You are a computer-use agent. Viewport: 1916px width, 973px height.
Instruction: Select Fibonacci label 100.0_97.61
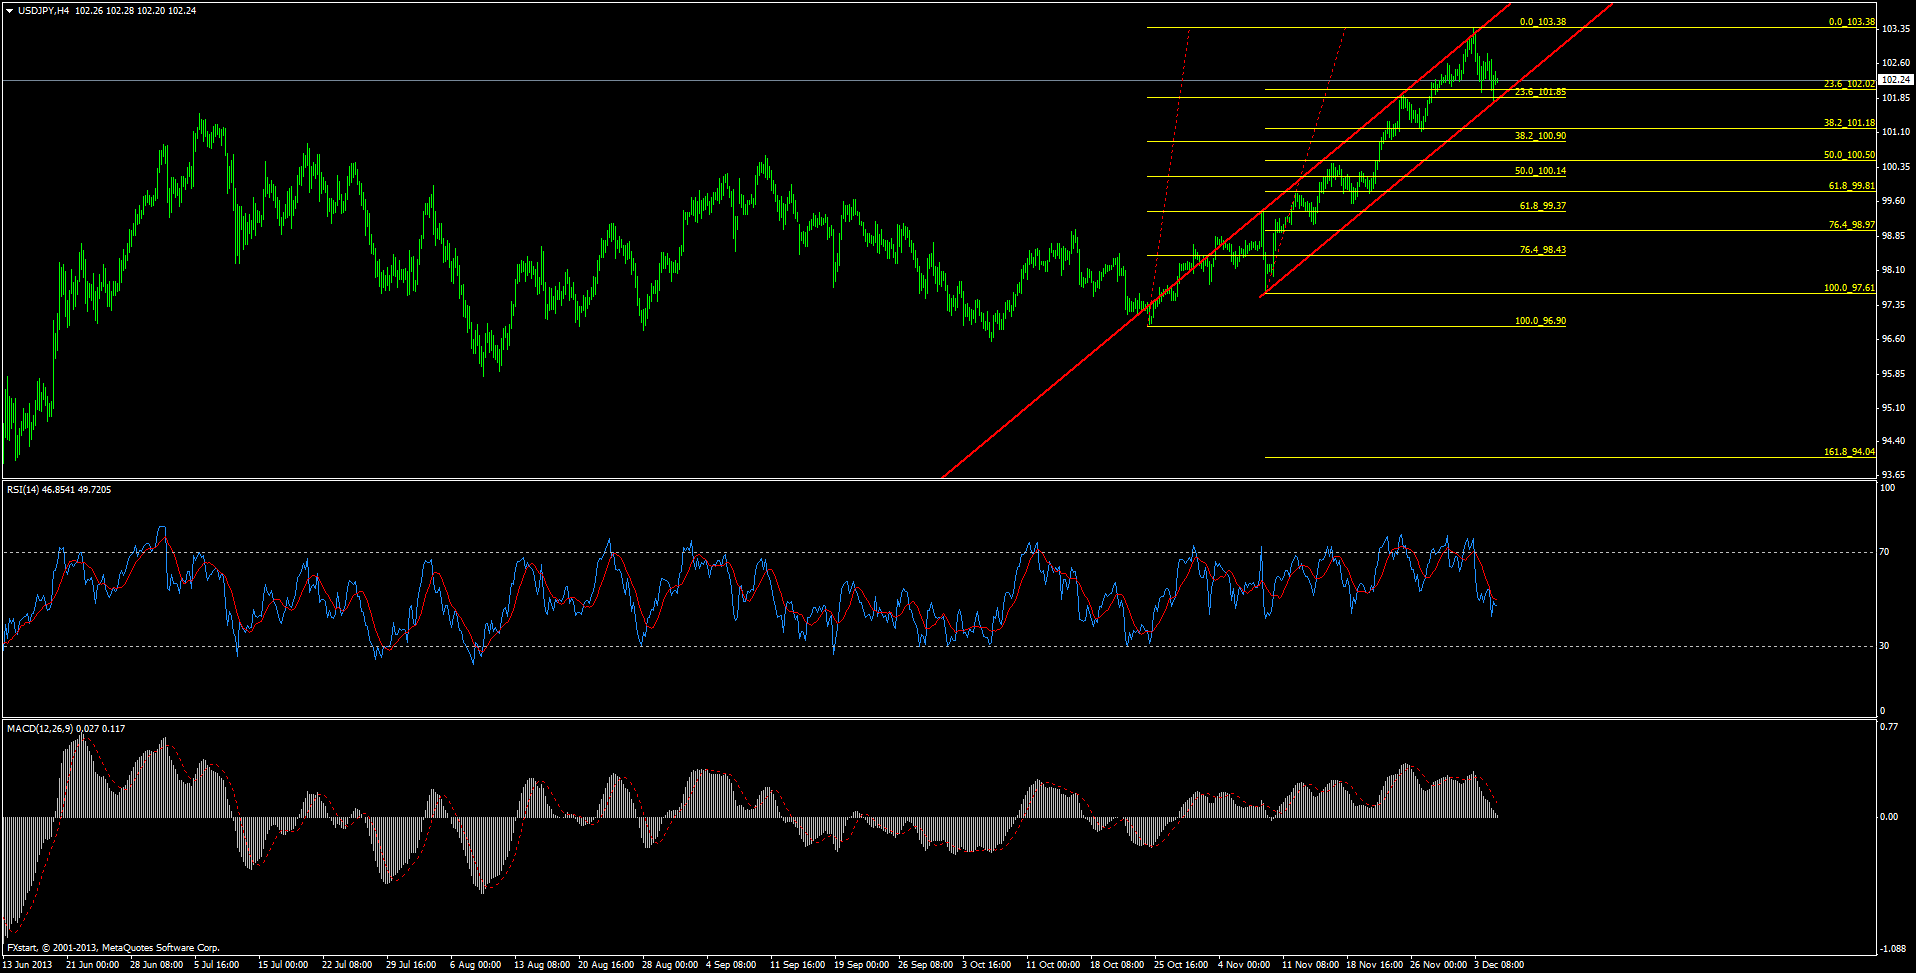1849,288
